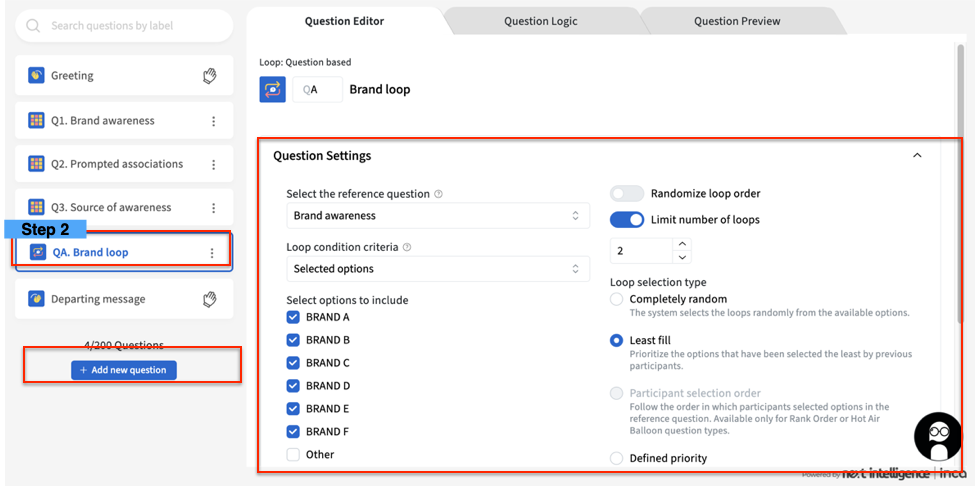Viewport: 975px width, 486px height.
Task: Collapse the Question Settings section
Action: click(x=917, y=156)
